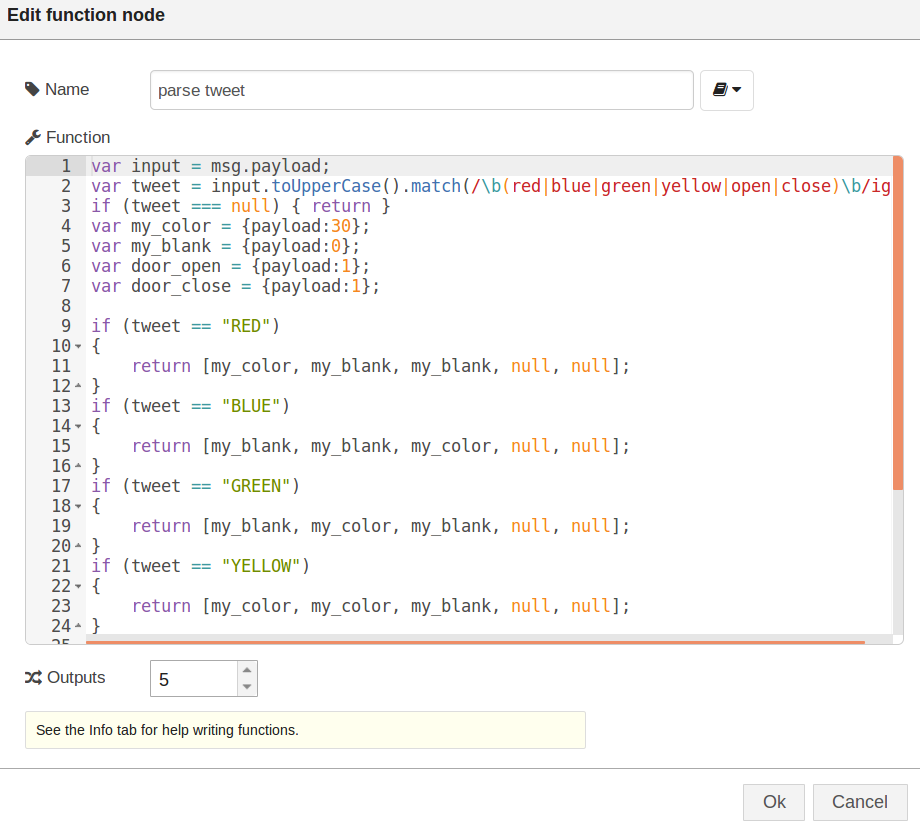Click the fold-end arrow at line 12
920x826 pixels.
(x=78, y=387)
